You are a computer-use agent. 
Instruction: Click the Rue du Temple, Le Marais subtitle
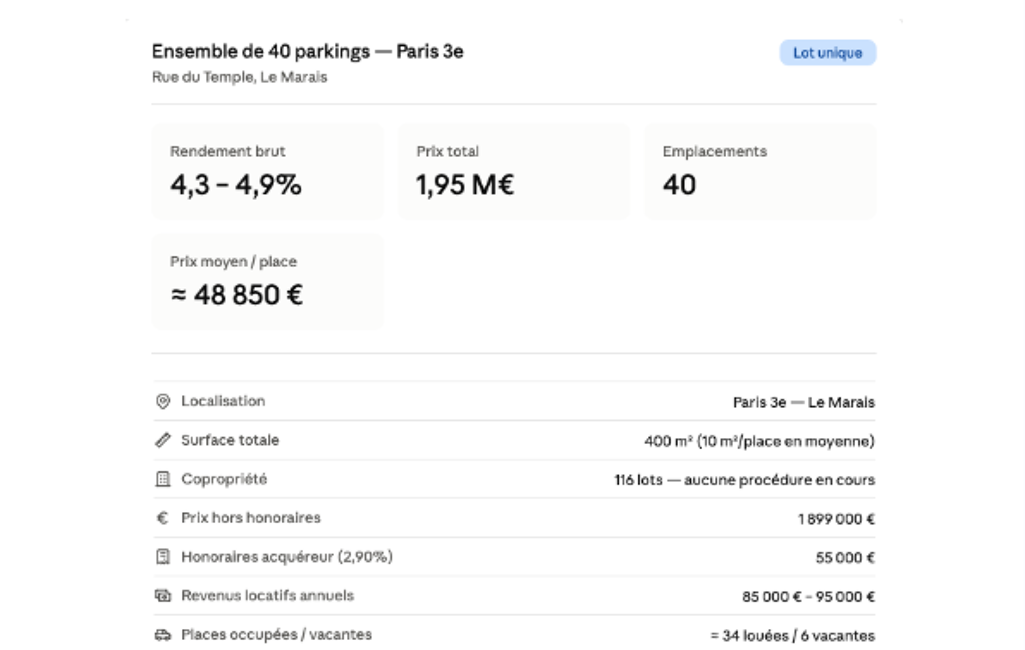coord(239,77)
